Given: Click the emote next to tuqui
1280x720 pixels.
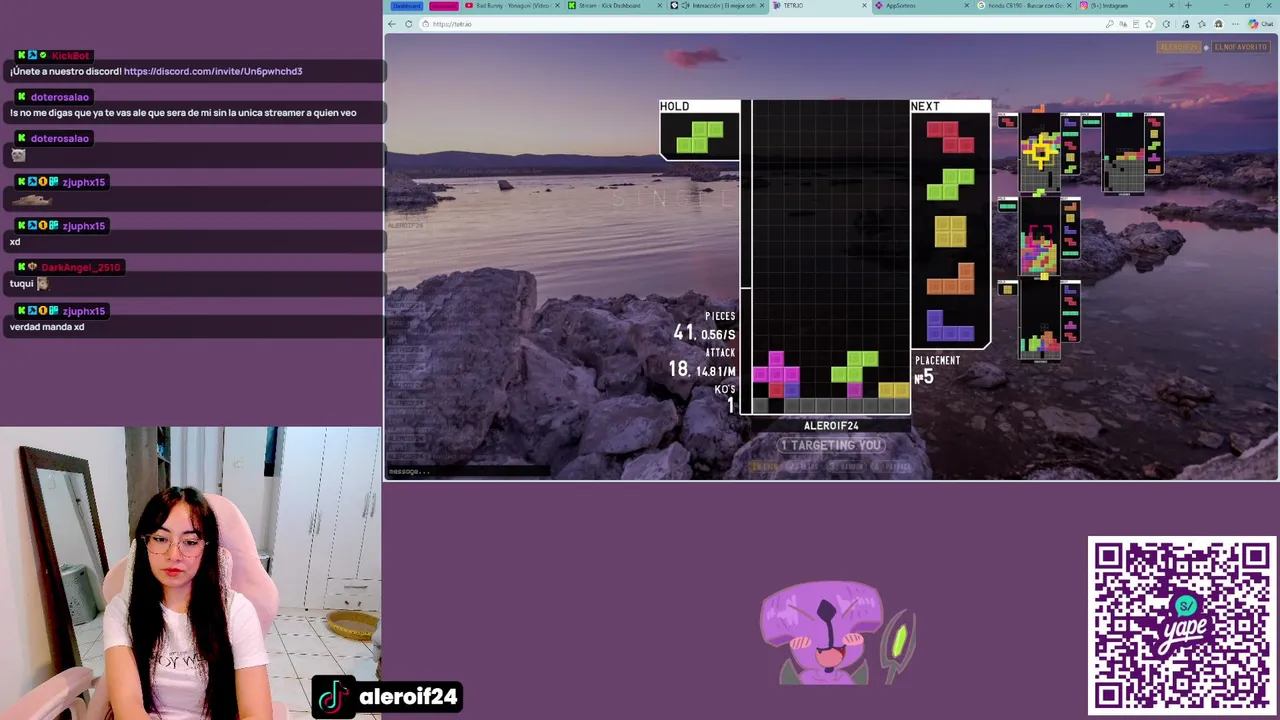Looking at the screenshot, I should click(43, 284).
